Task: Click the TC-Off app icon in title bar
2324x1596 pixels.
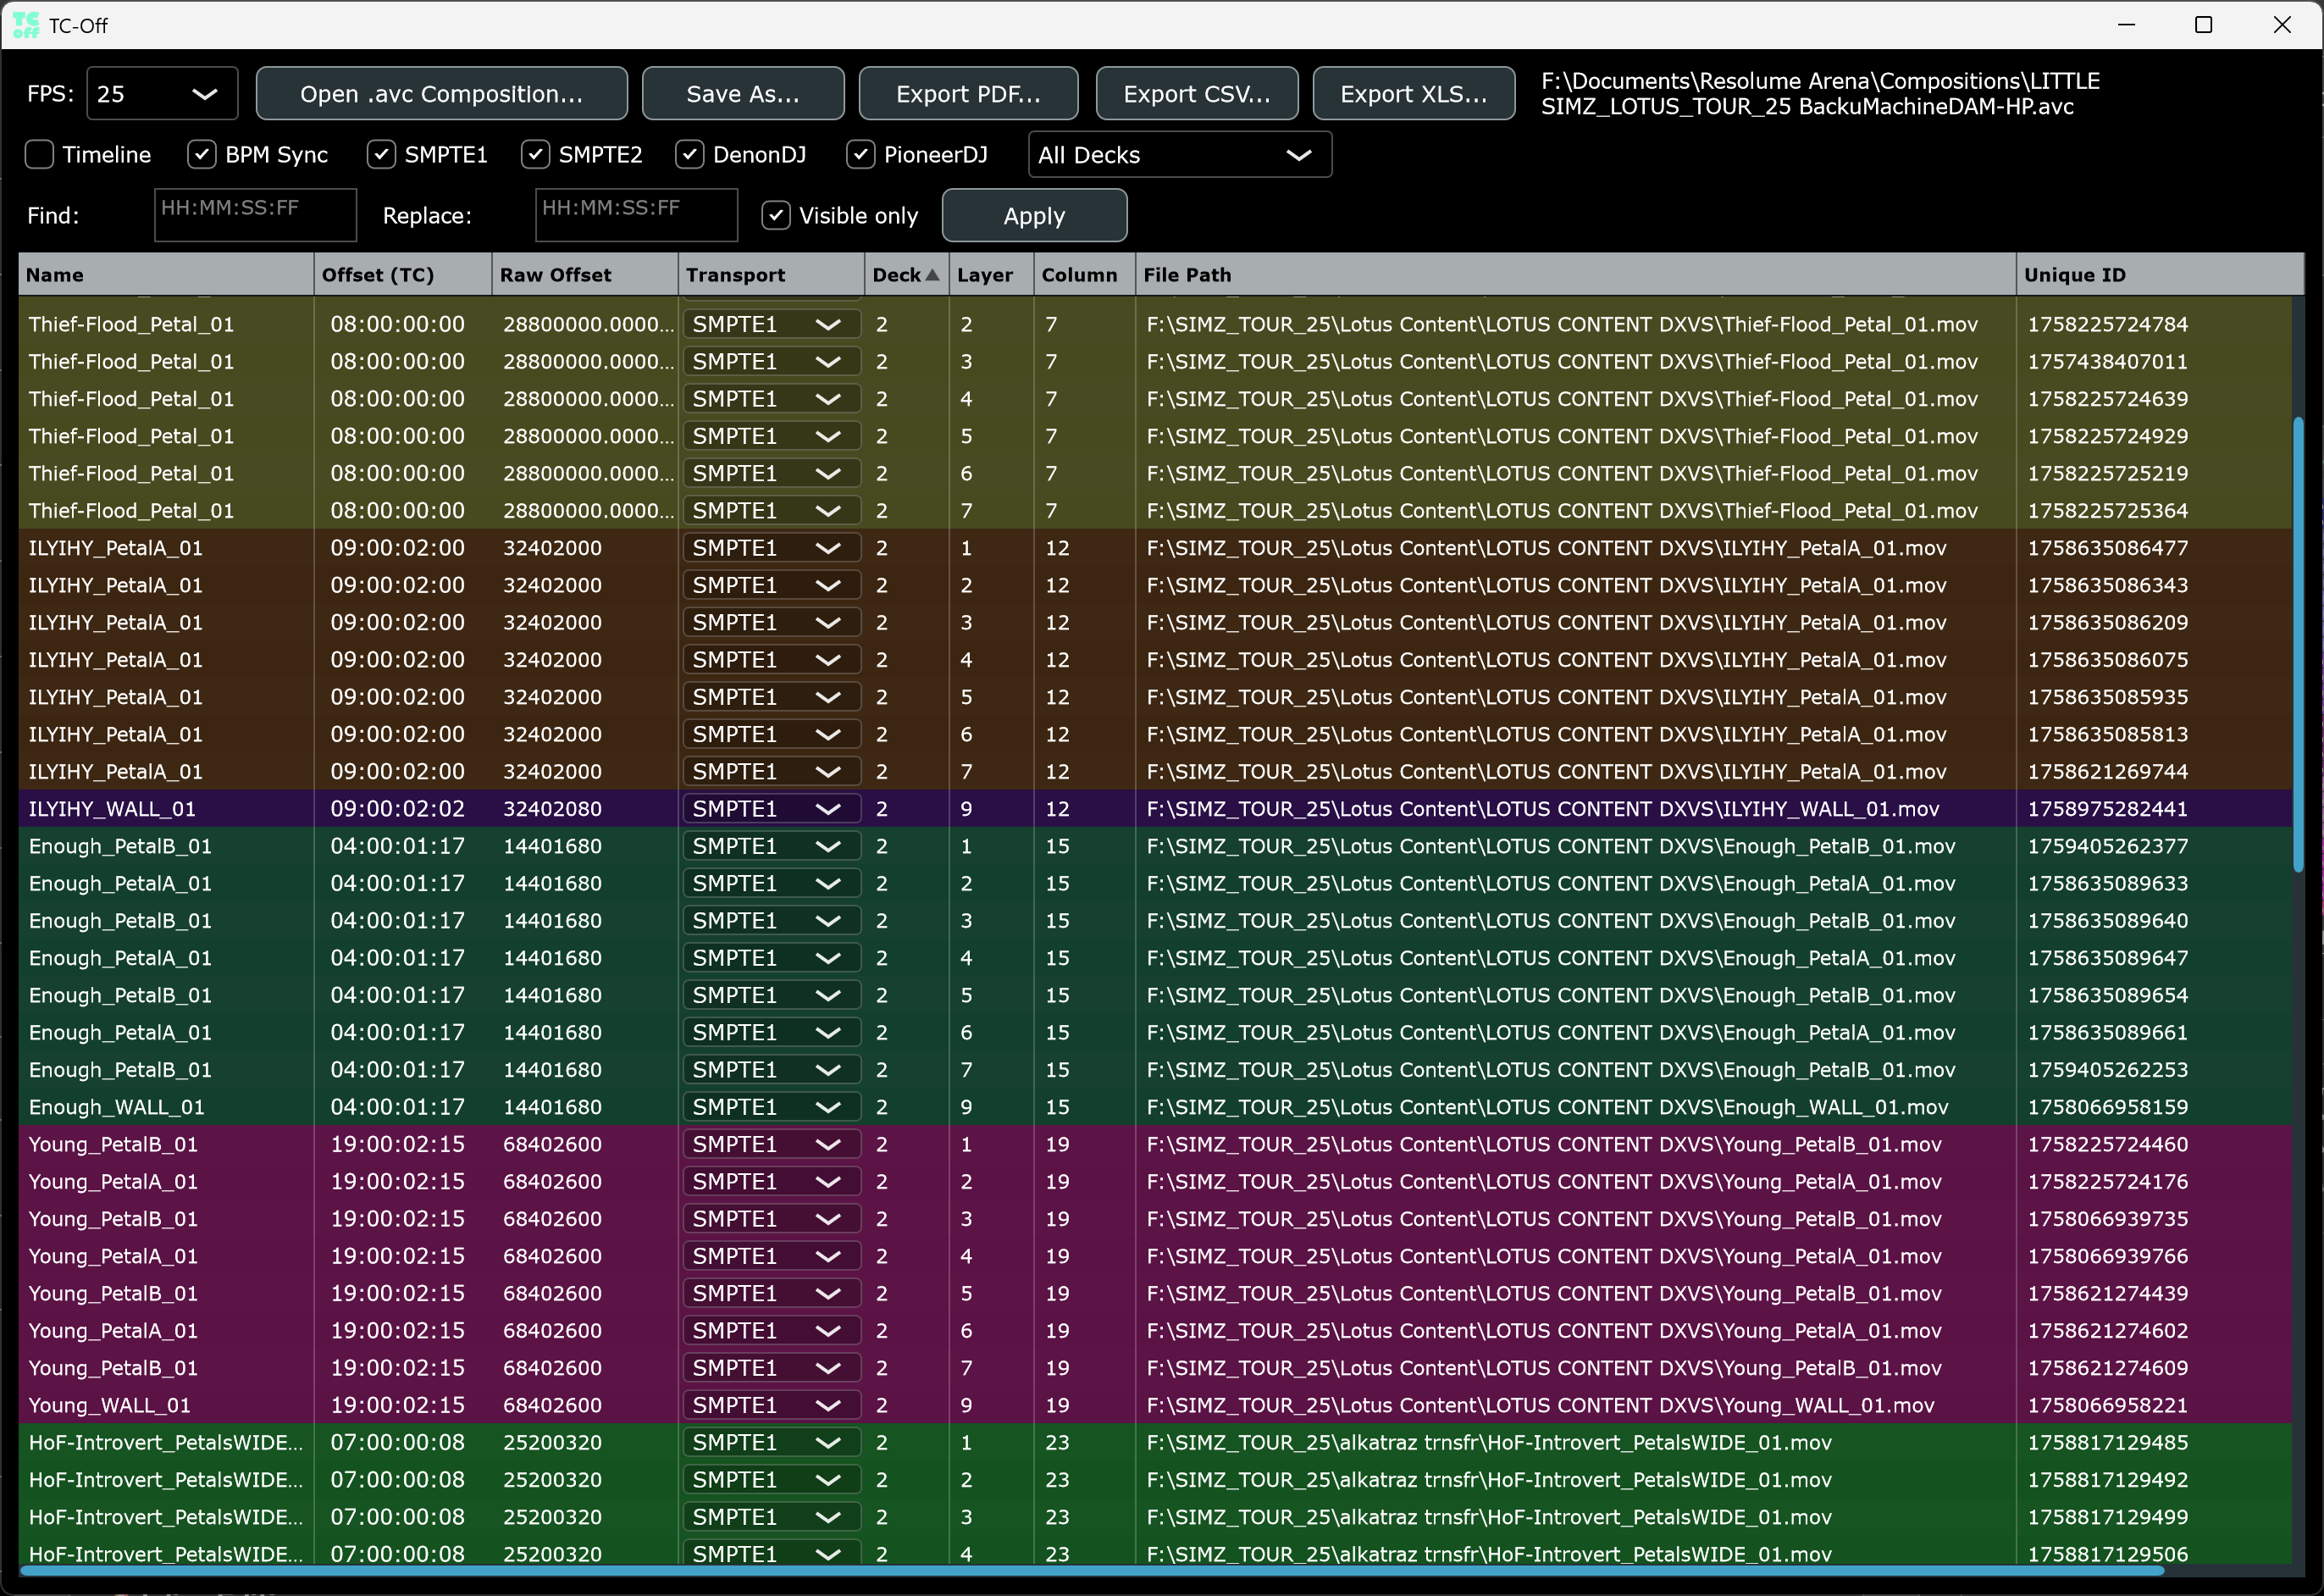Action: pos(26,24)
